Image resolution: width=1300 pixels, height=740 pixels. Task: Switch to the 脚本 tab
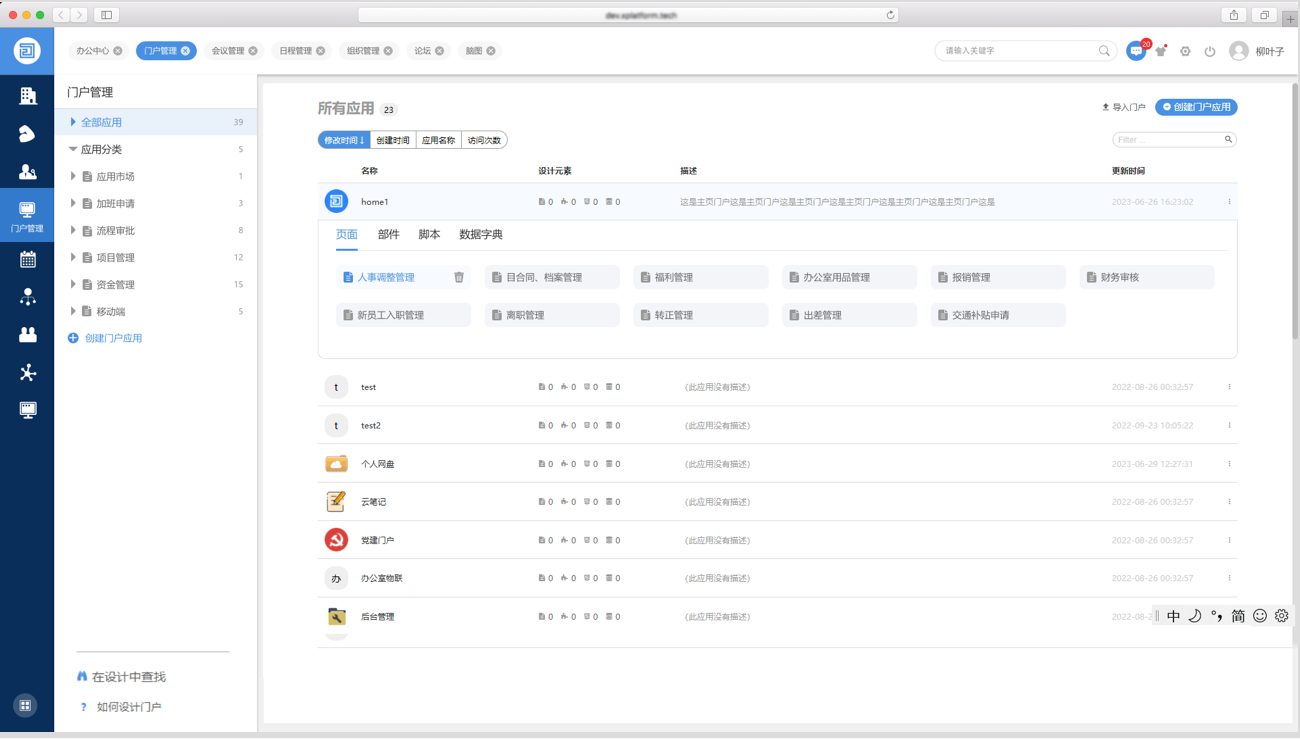point(429,234)
